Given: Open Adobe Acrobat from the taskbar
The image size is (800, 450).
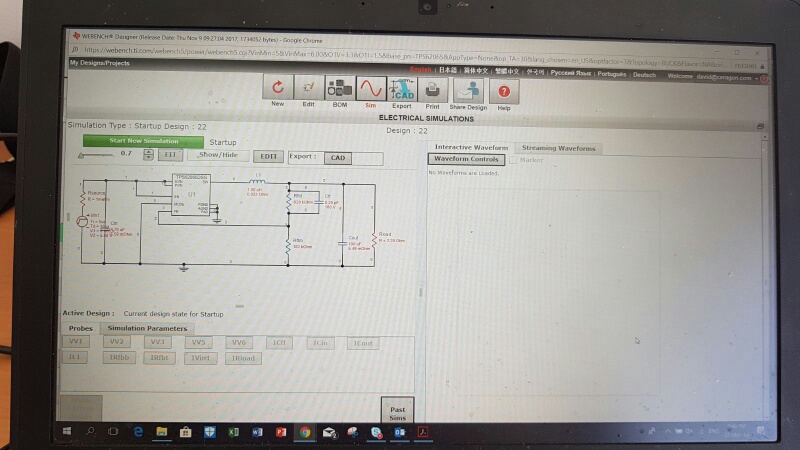Looking at the screenshot, I should (x=423, y=432).
